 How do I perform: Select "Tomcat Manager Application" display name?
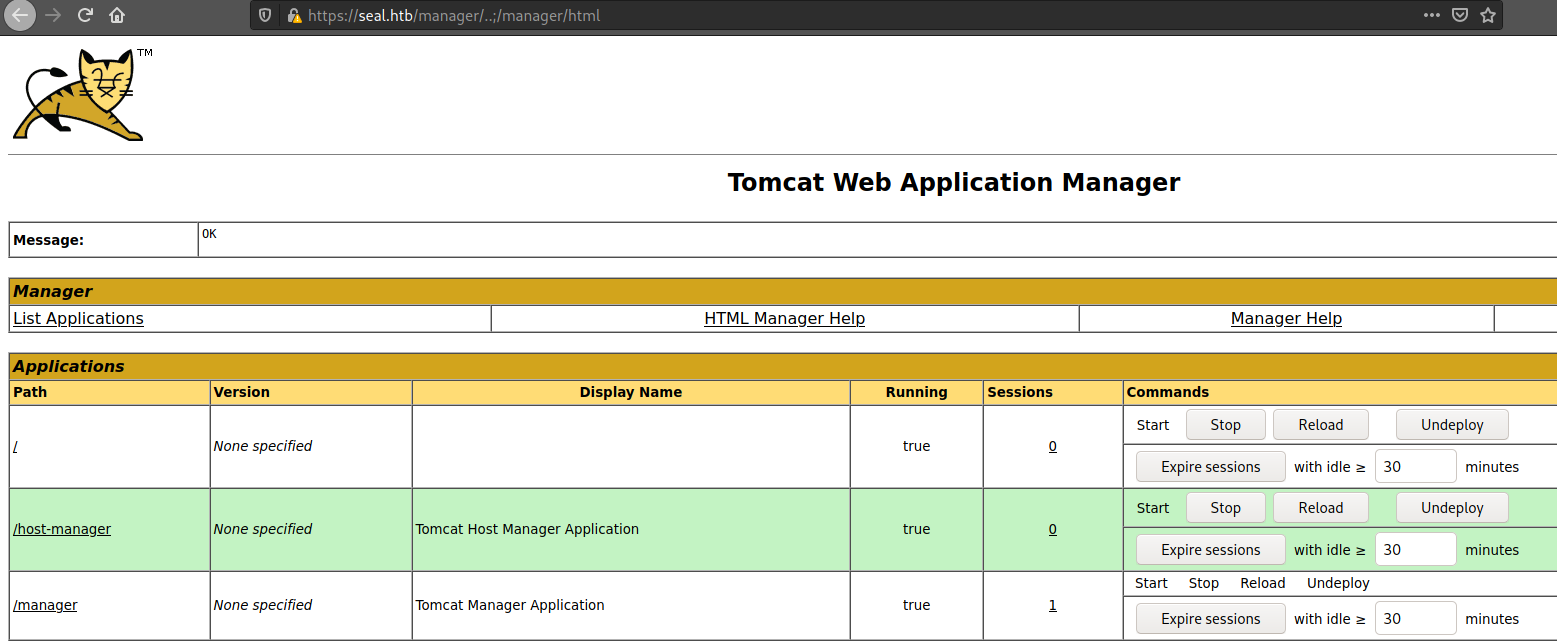click(510, 605)
